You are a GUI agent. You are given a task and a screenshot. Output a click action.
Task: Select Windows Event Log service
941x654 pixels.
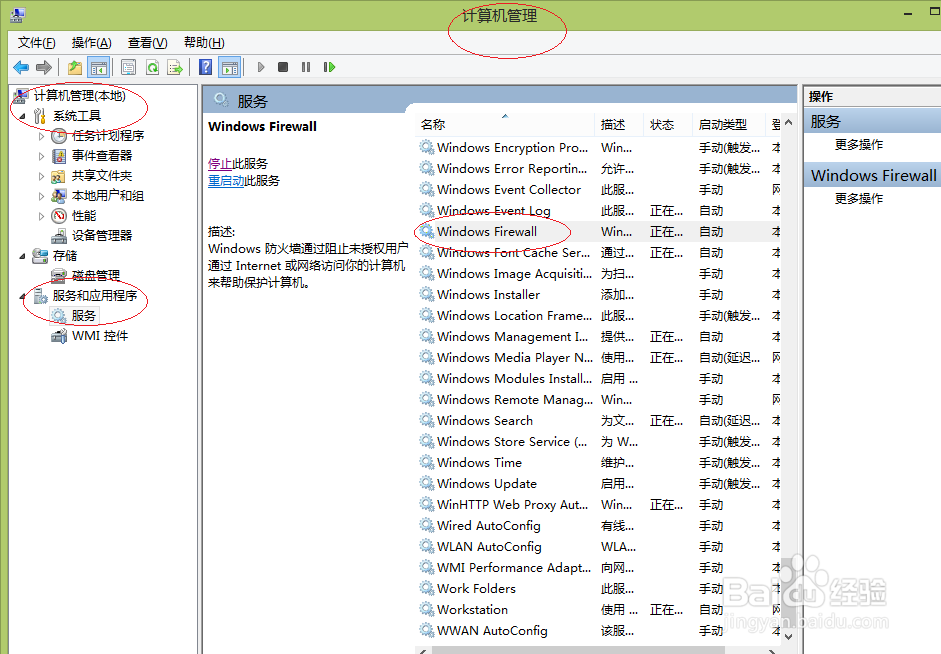point(598,211)
